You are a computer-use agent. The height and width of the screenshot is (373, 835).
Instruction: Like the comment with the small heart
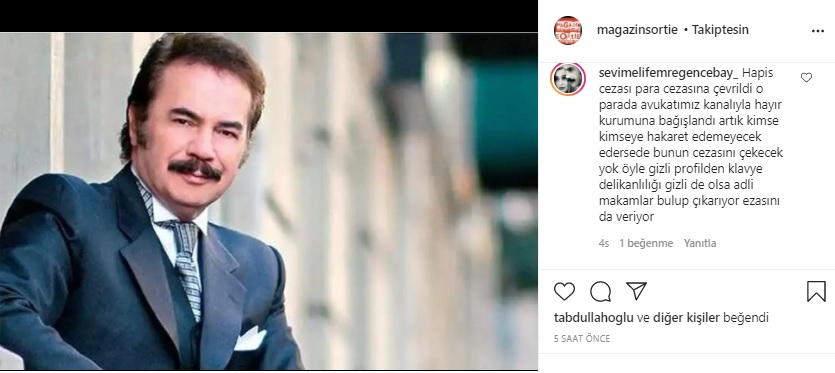[x=806, y=77]
